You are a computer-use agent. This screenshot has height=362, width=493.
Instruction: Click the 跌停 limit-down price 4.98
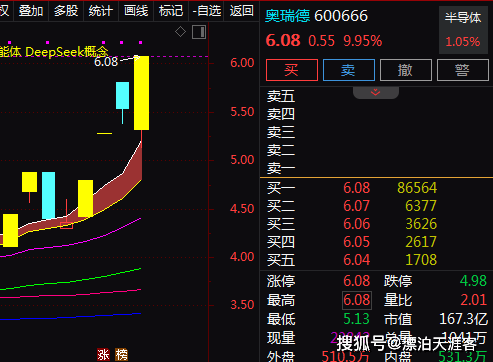(473, 281)
